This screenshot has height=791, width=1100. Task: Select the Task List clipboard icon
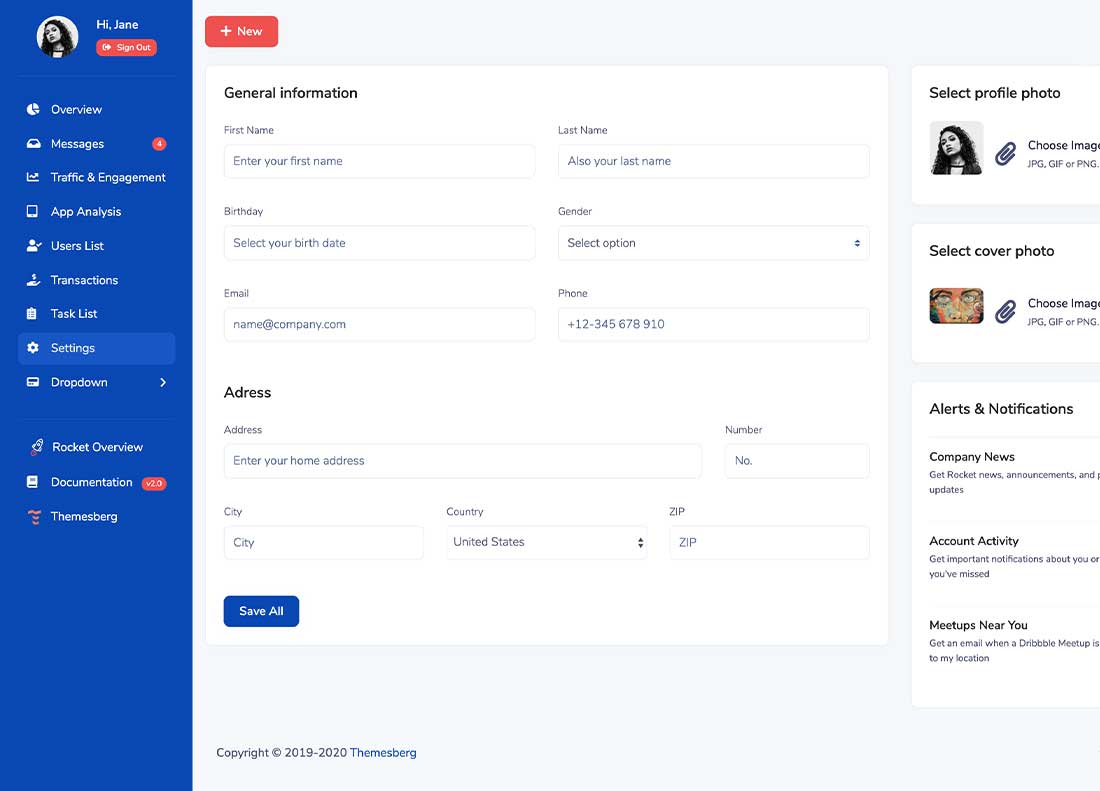coord(33,313)
